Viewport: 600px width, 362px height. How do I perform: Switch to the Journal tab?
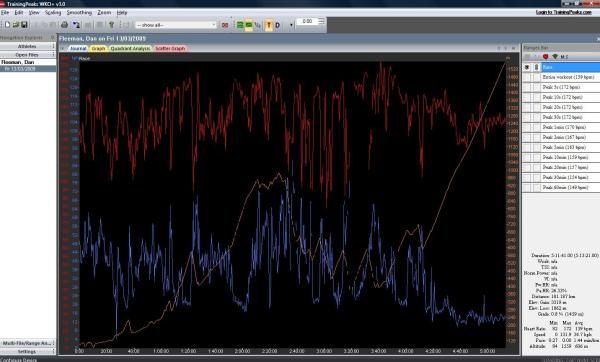pos(78,49)
